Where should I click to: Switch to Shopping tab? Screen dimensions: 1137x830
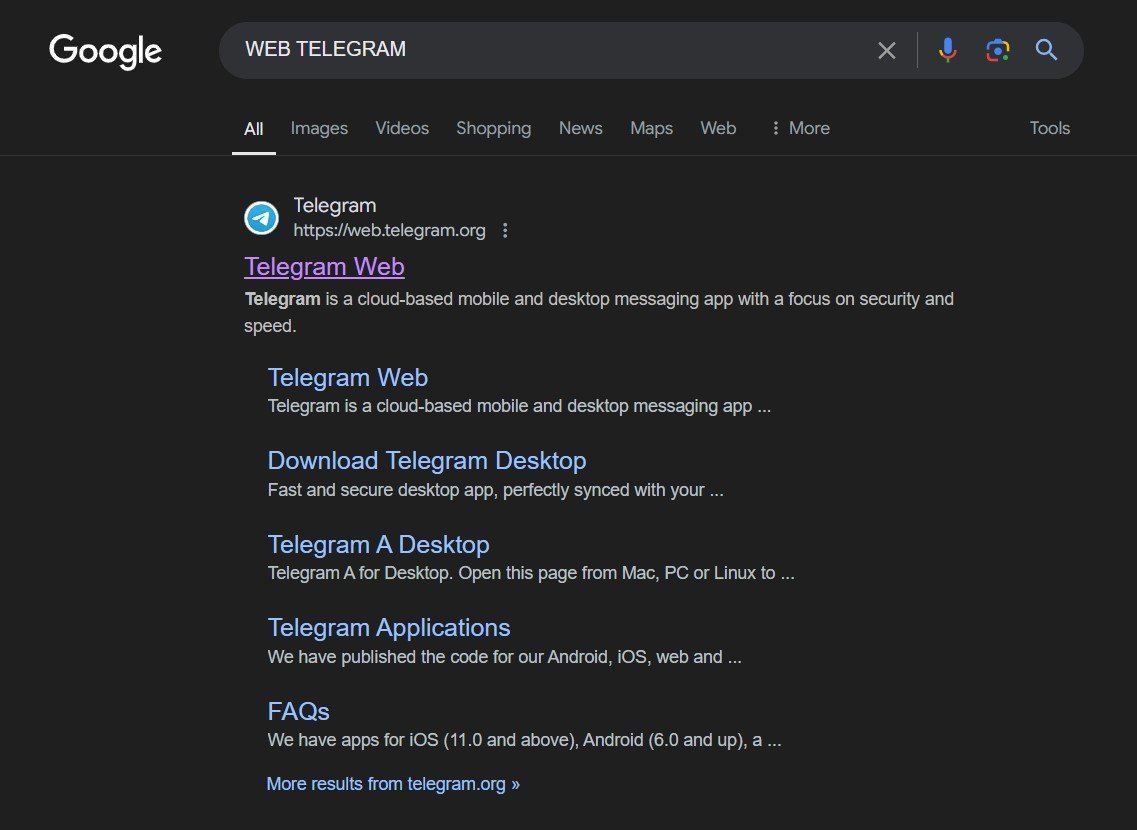[x=493, y=128]
